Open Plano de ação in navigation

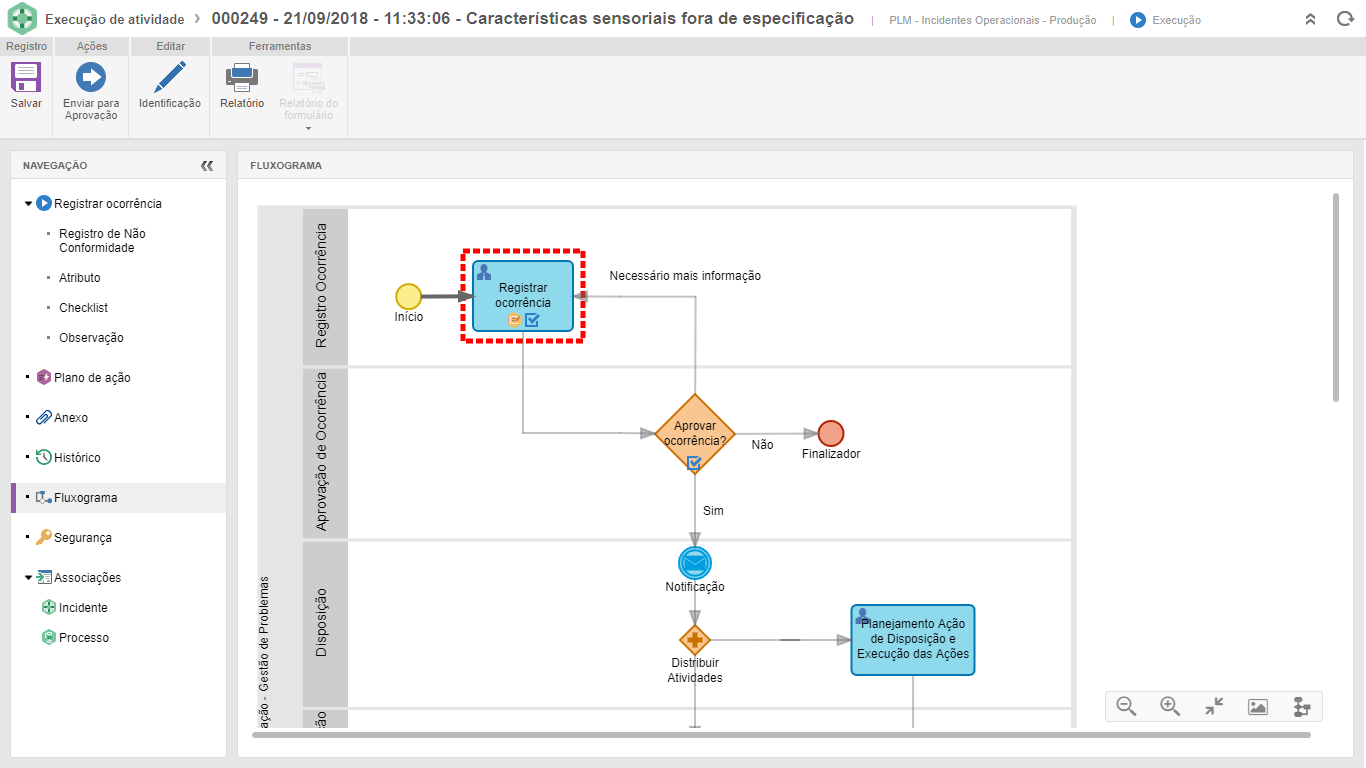[91, 378]
